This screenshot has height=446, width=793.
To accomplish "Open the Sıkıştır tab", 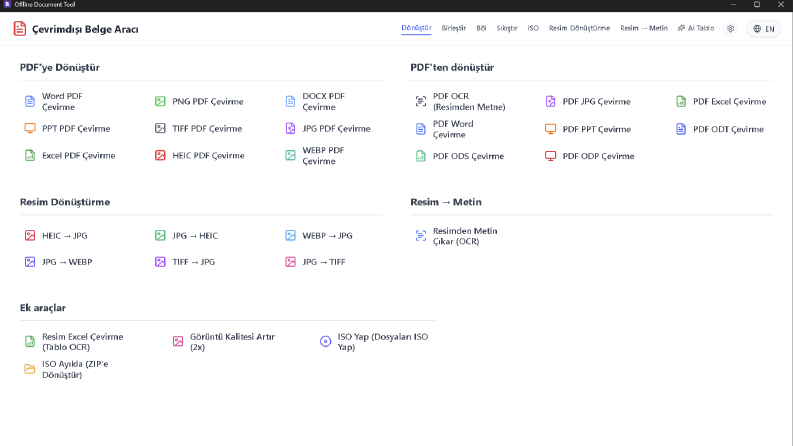I will [507, 28].
